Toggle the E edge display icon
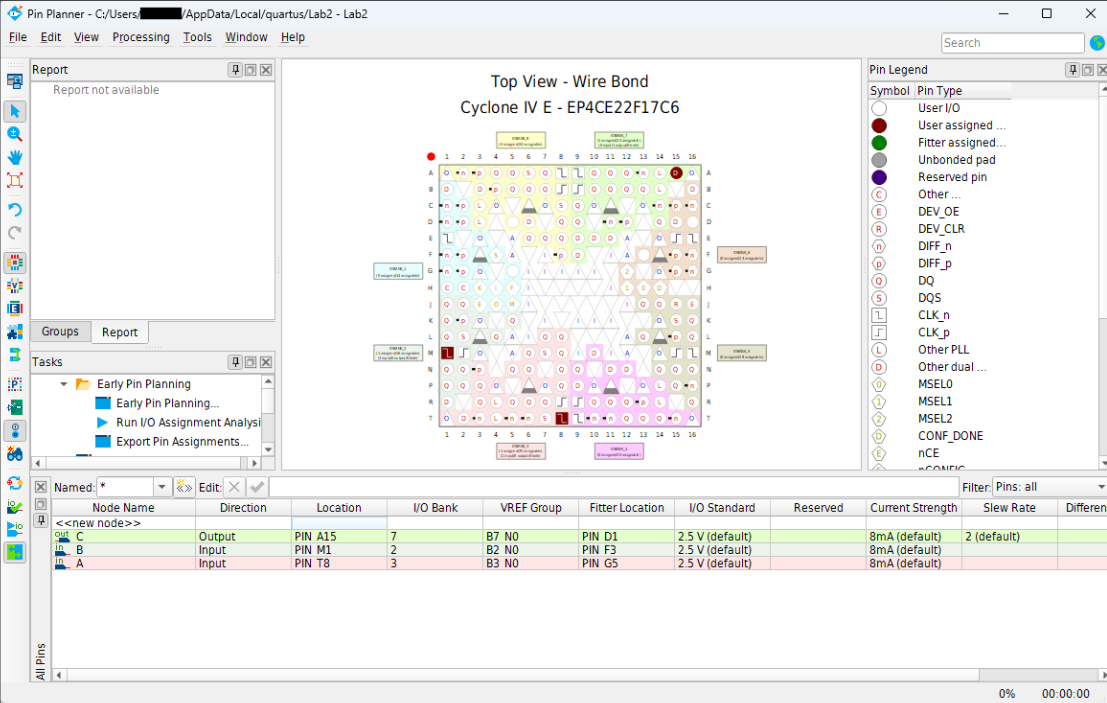Image resolution: width=1107 pixels, height=703 pixels. tap(15, 308)
